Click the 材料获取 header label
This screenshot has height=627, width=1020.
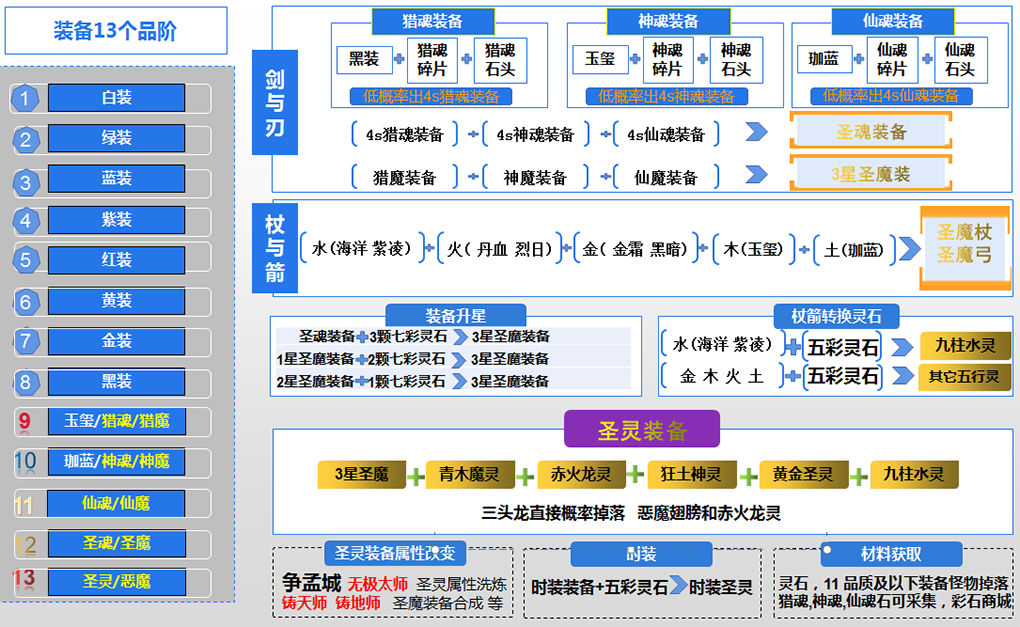(891, 554)
